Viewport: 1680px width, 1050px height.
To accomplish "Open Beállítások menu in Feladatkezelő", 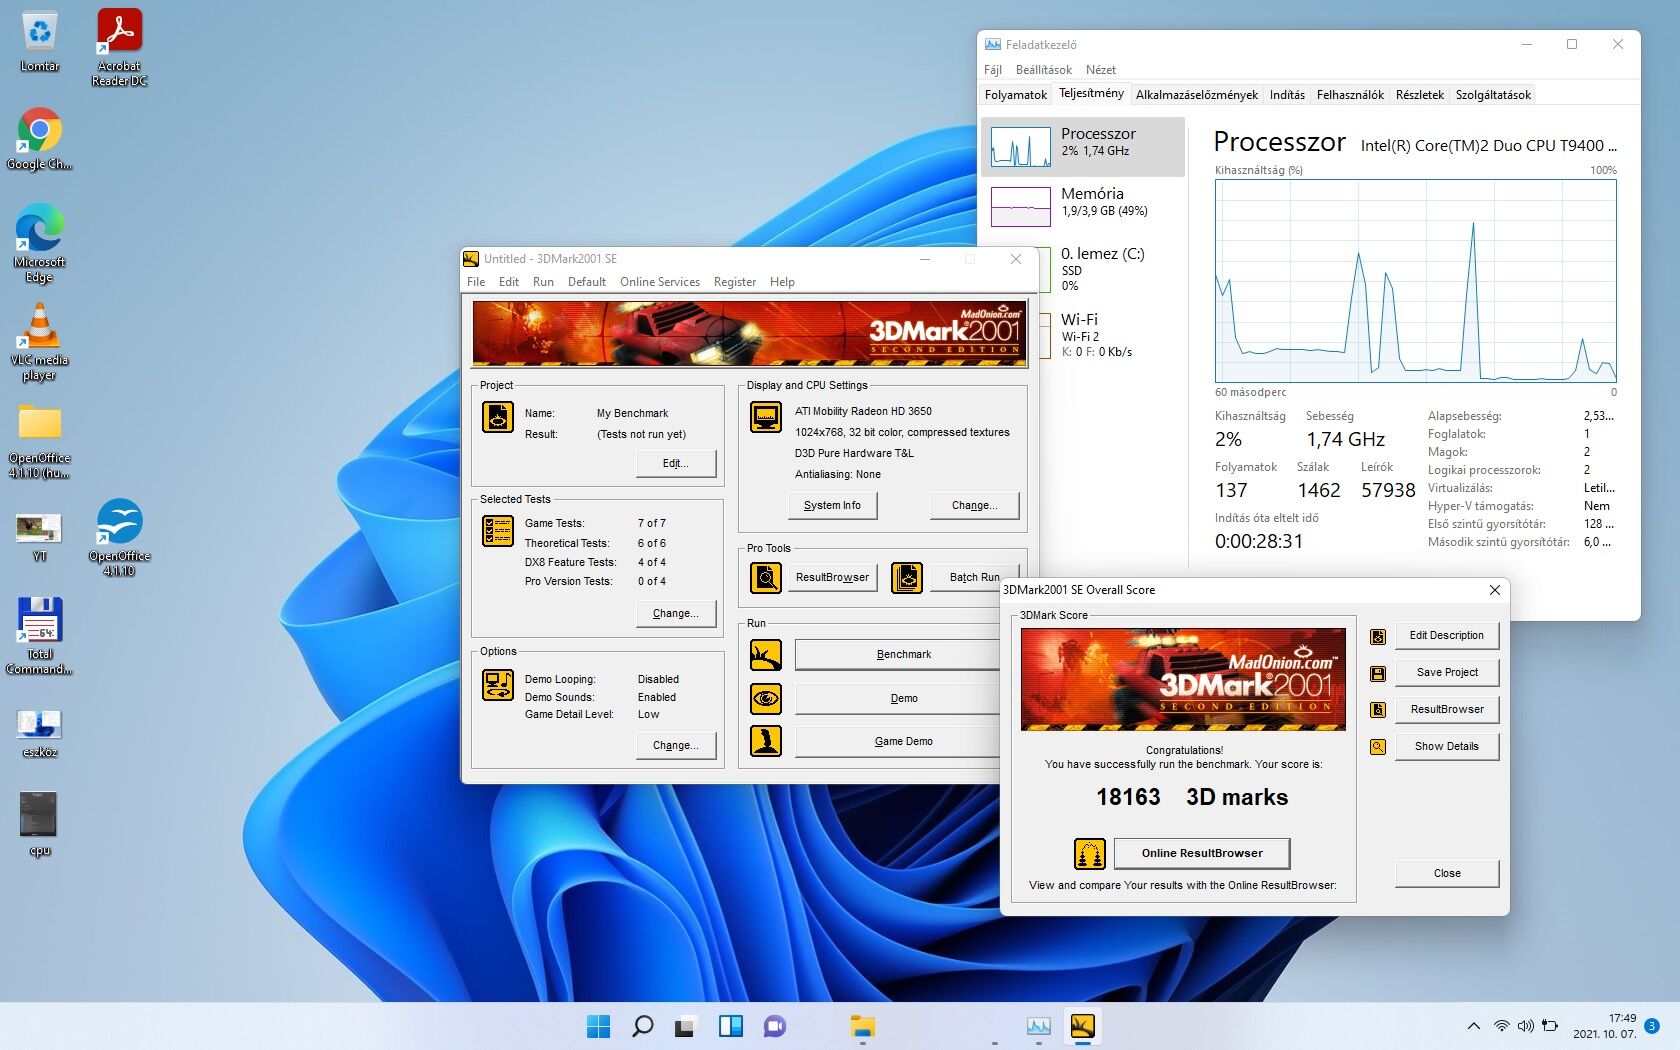I will click(x=1043, y=70).
